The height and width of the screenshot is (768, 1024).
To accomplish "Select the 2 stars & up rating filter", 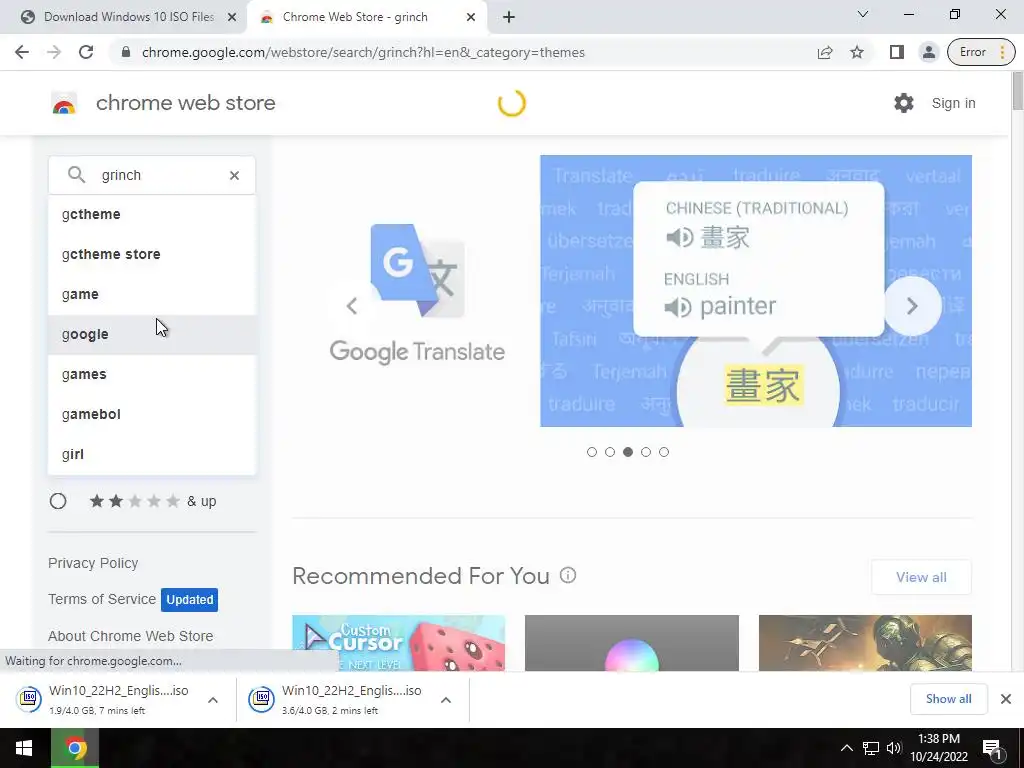I will tap(58, 501).
